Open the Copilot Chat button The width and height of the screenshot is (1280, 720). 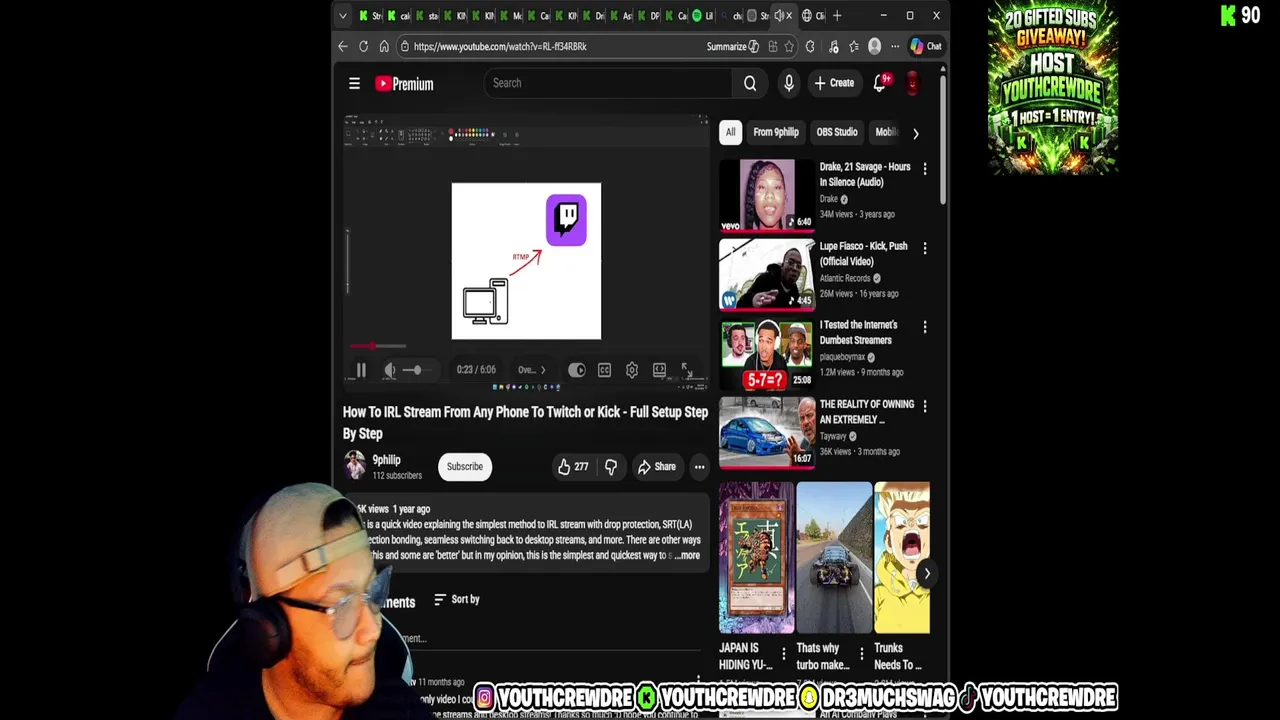coord(926,46)
